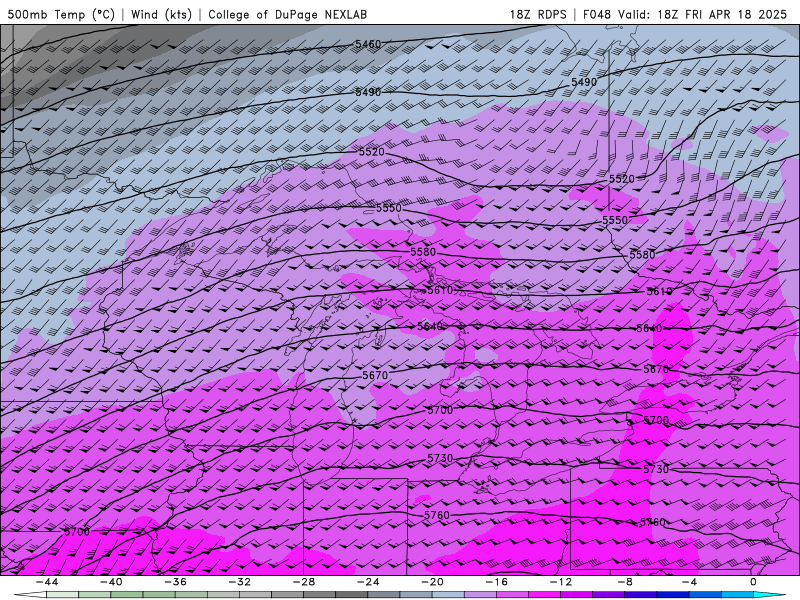Viewport: 800px width, 600px height.
Task: Click the -32 colorbar tick label
Action: (x=239, y=582)
